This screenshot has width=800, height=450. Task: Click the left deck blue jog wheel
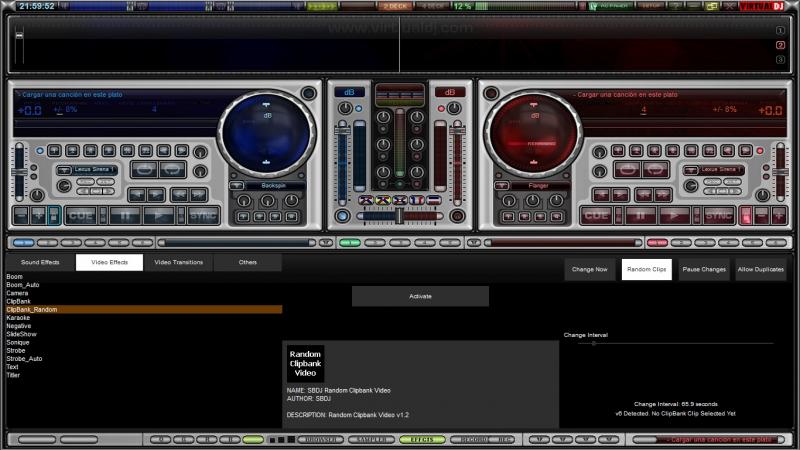266,134
